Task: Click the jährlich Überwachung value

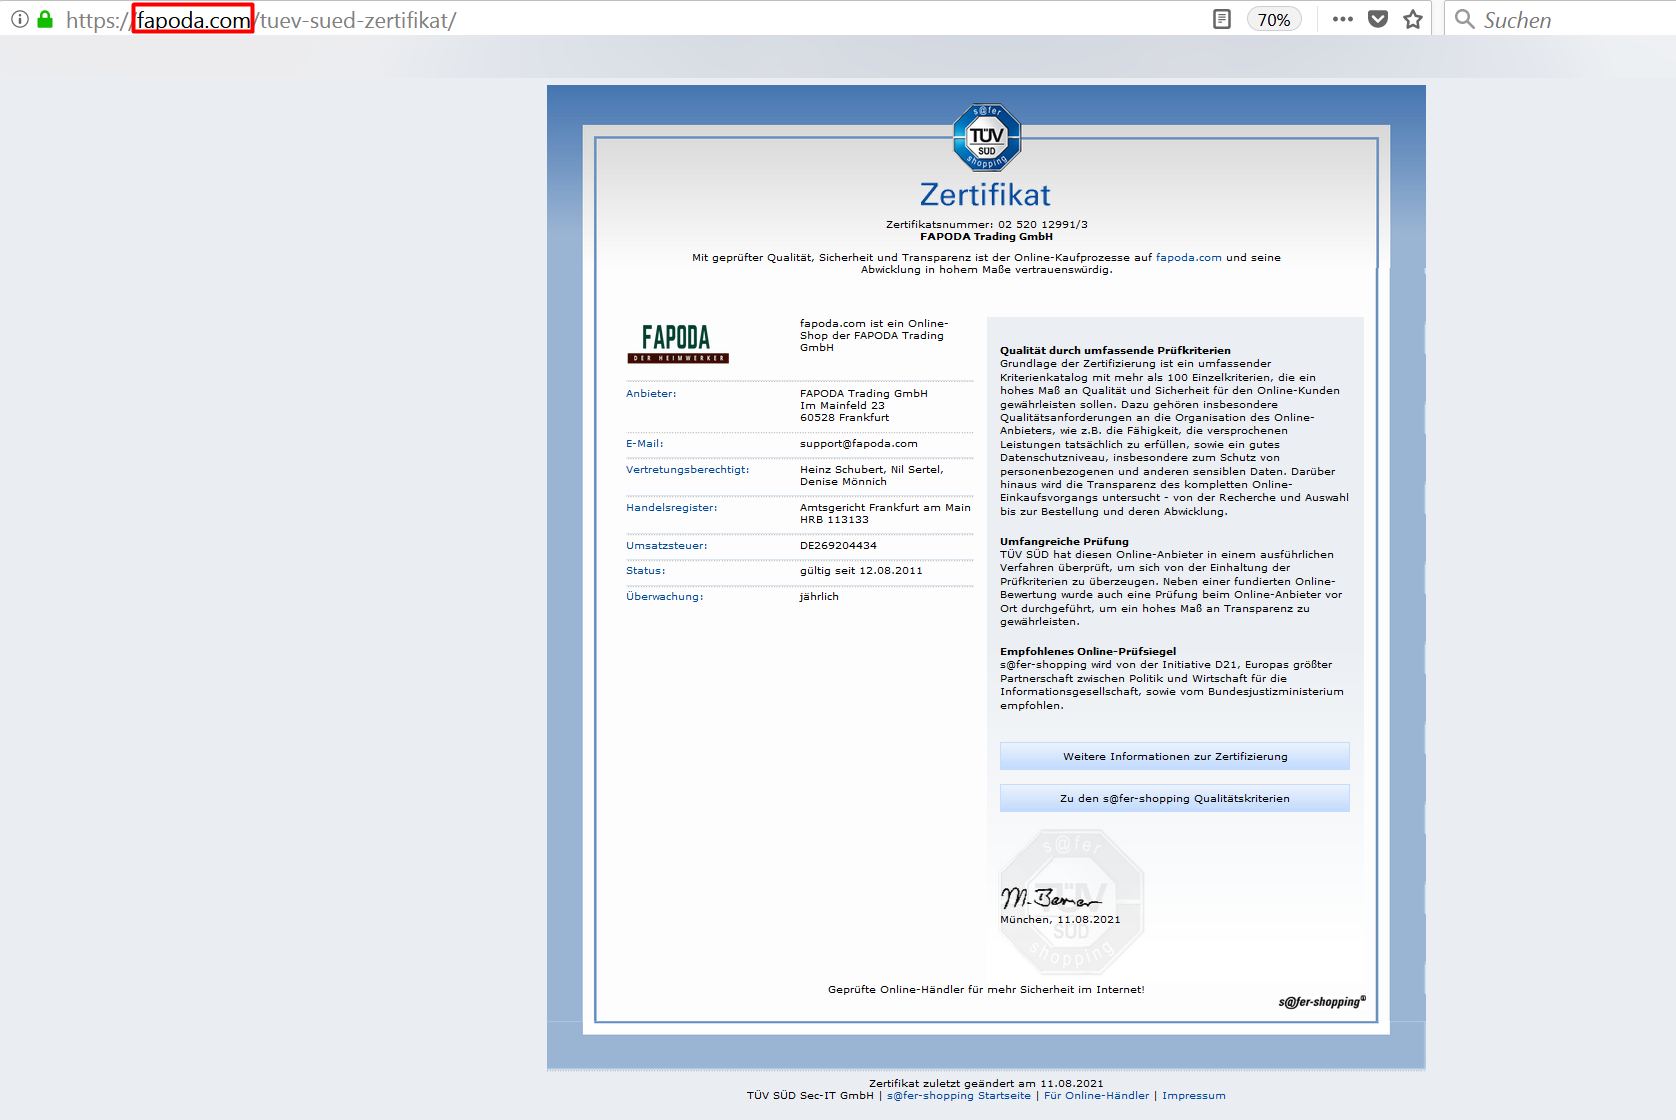Action: click(x=819, y=597)
